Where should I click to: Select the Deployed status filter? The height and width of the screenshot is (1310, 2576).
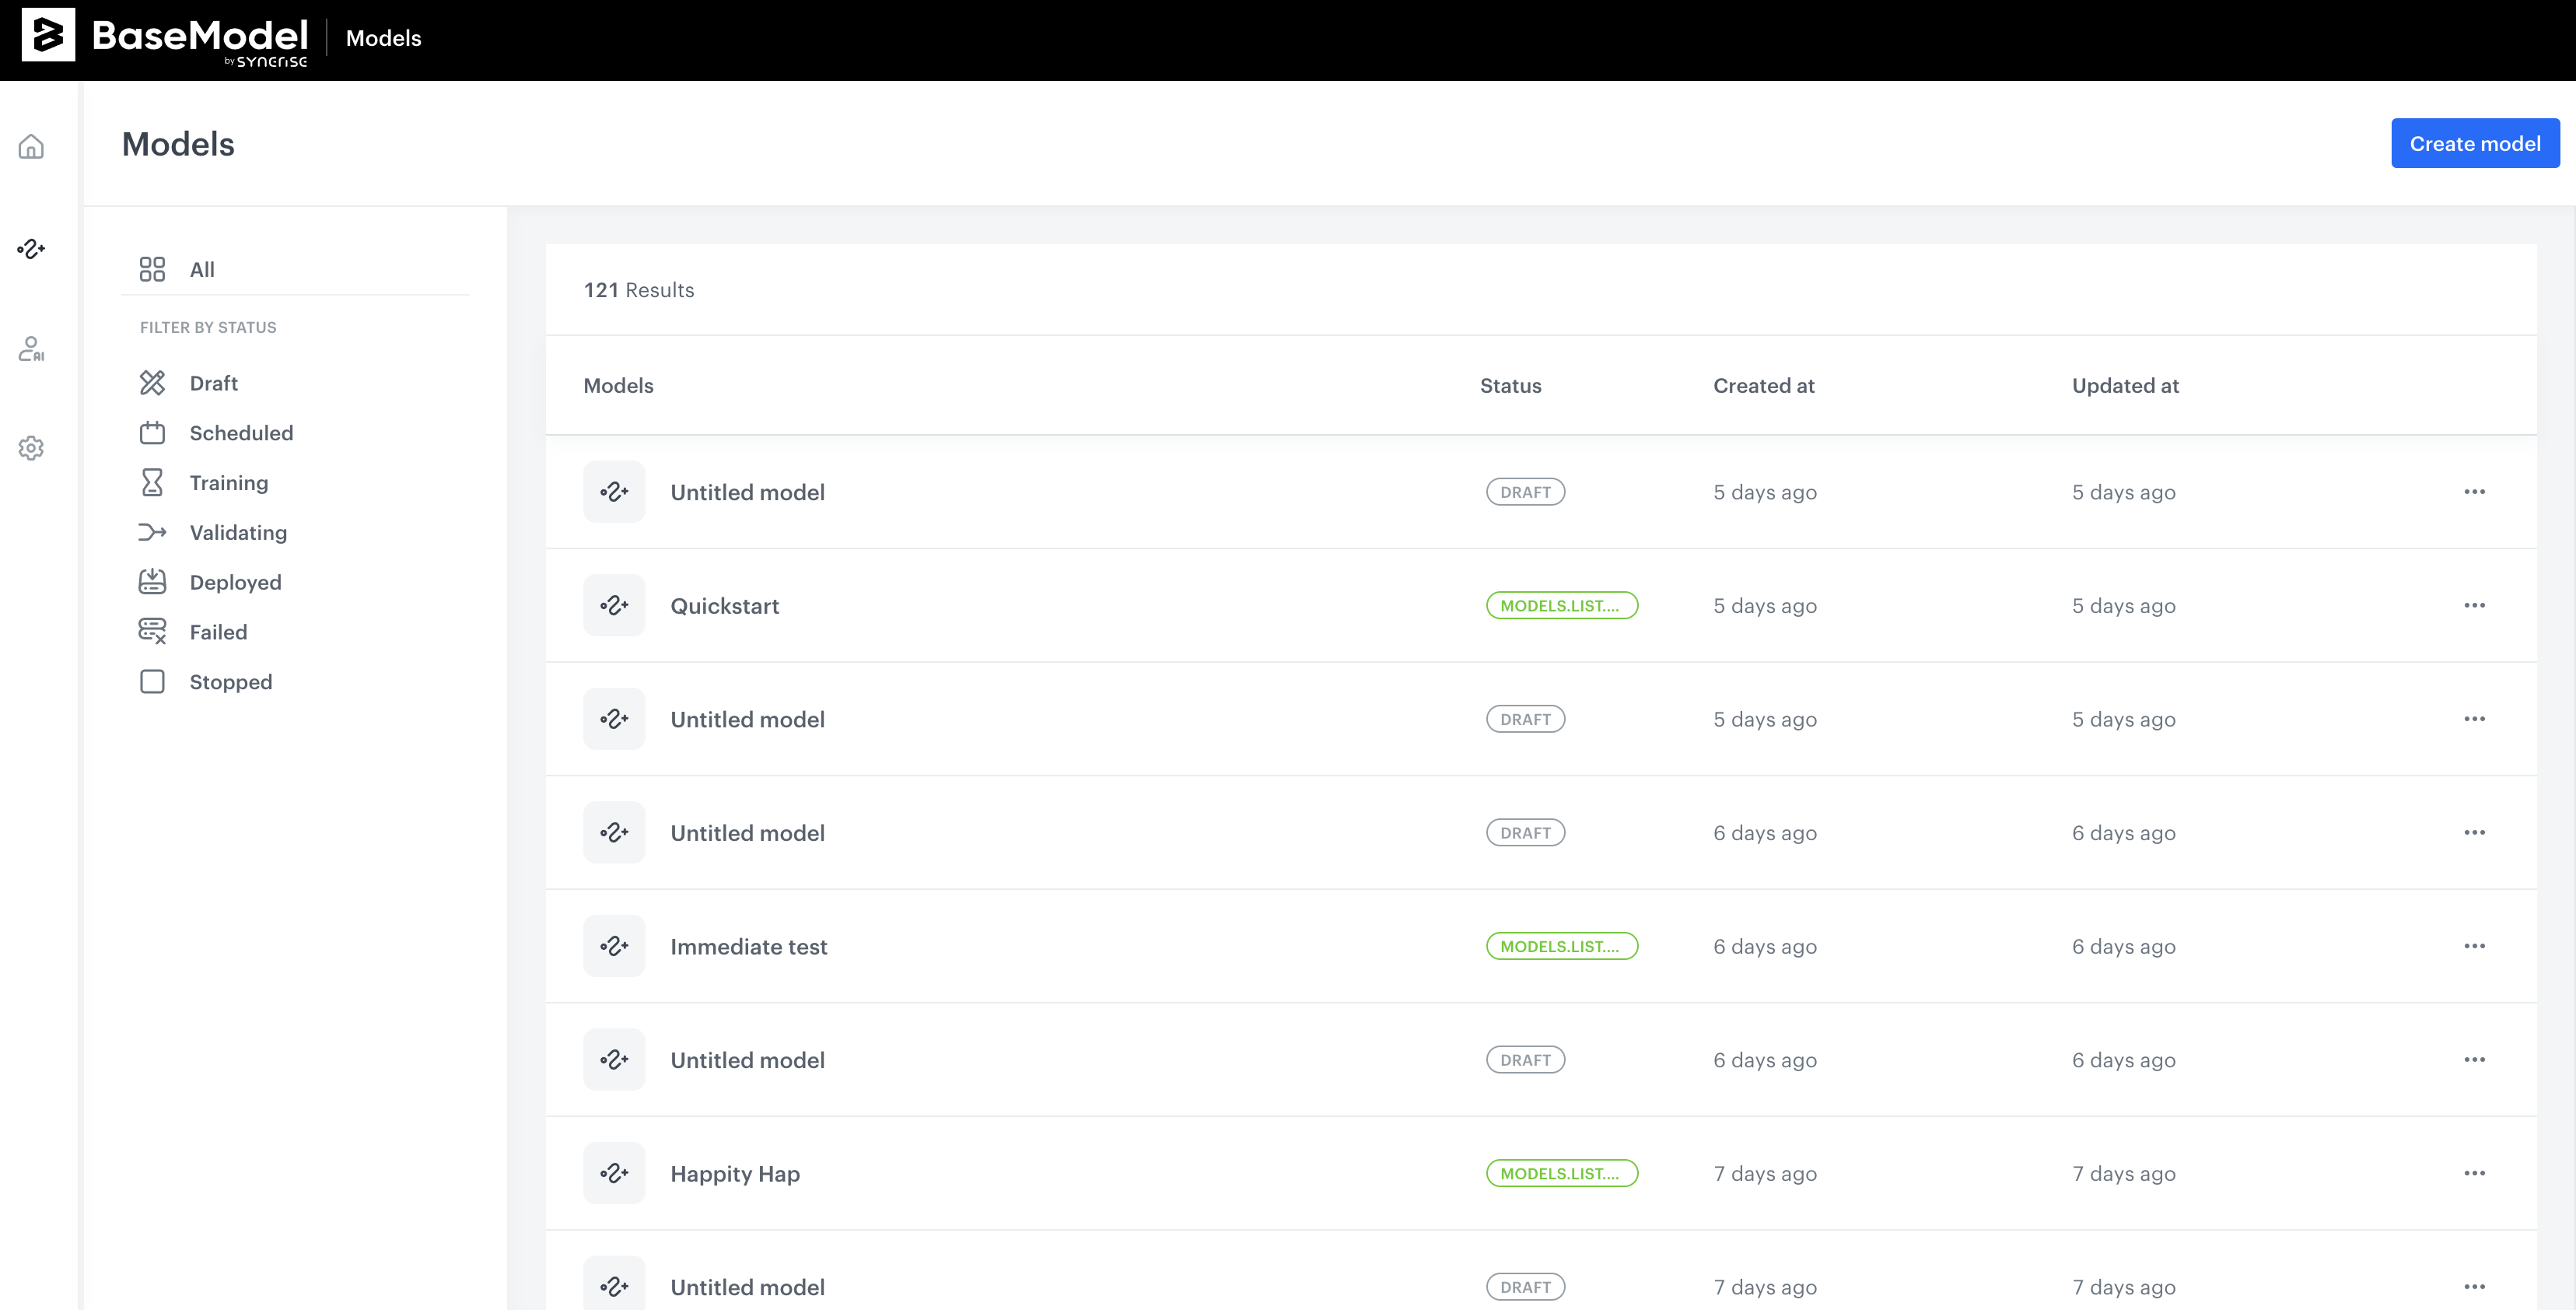235,582
